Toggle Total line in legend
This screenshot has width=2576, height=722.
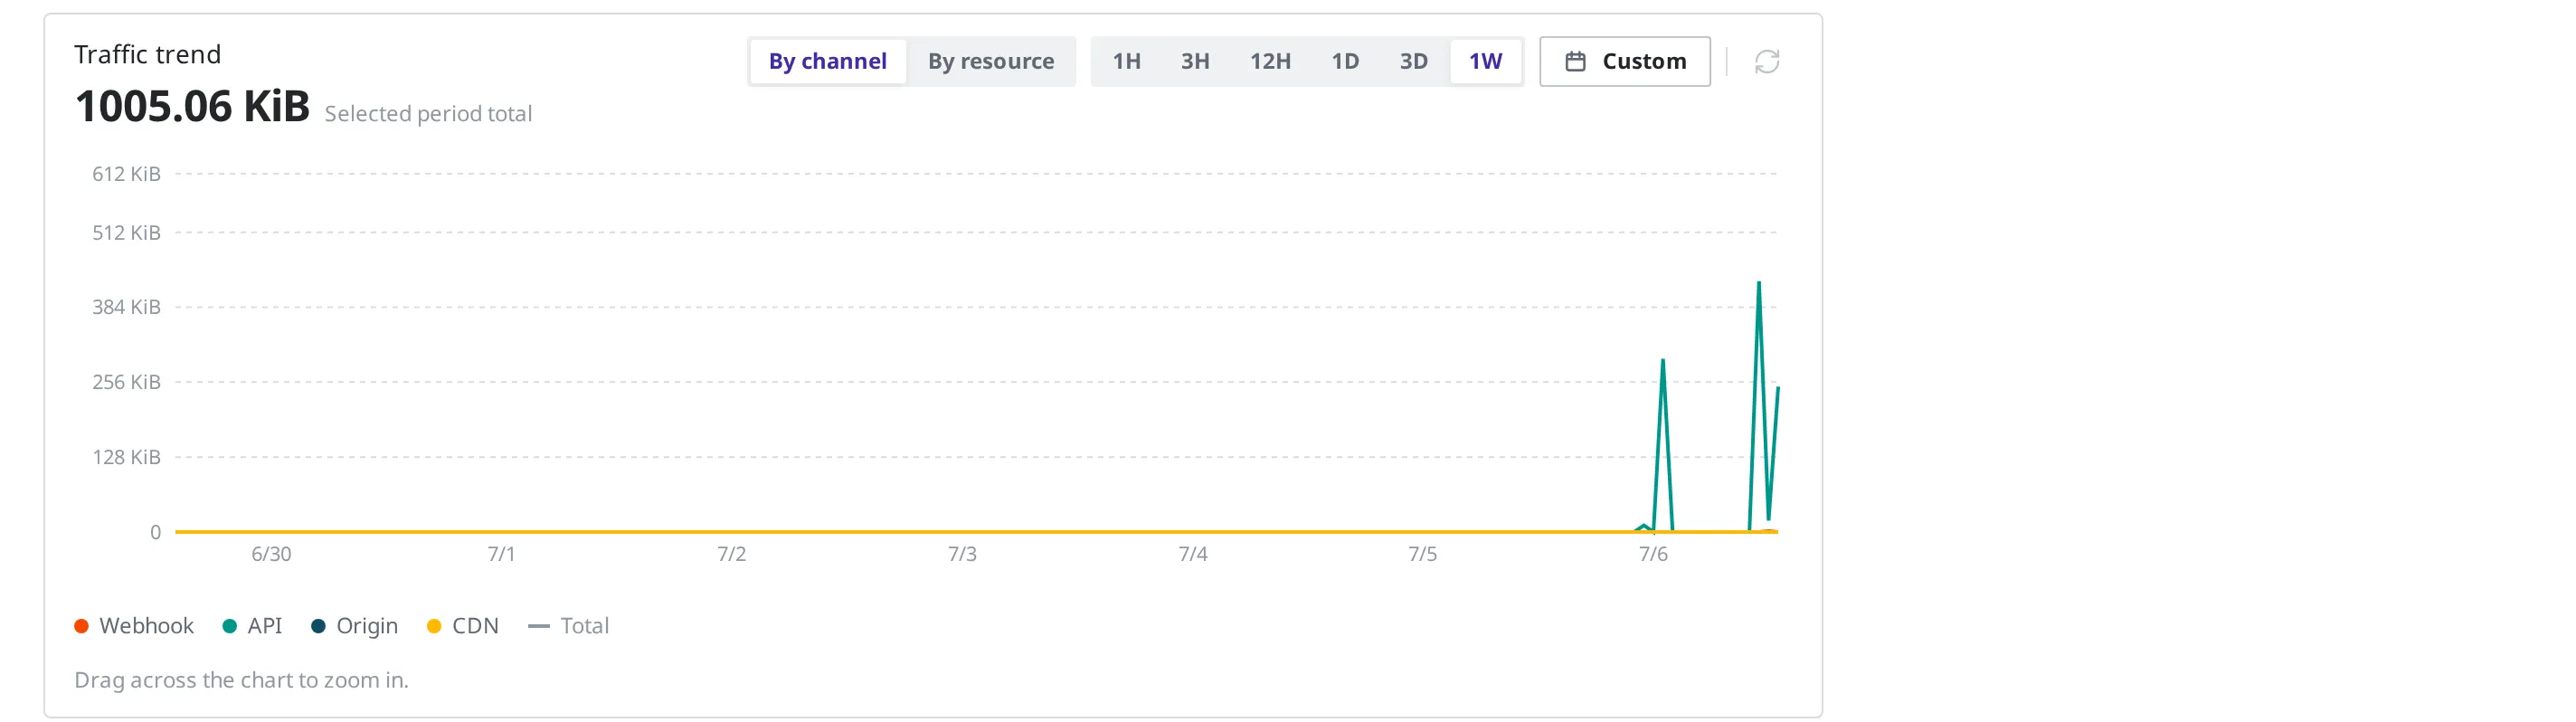(x=568, y=626)
